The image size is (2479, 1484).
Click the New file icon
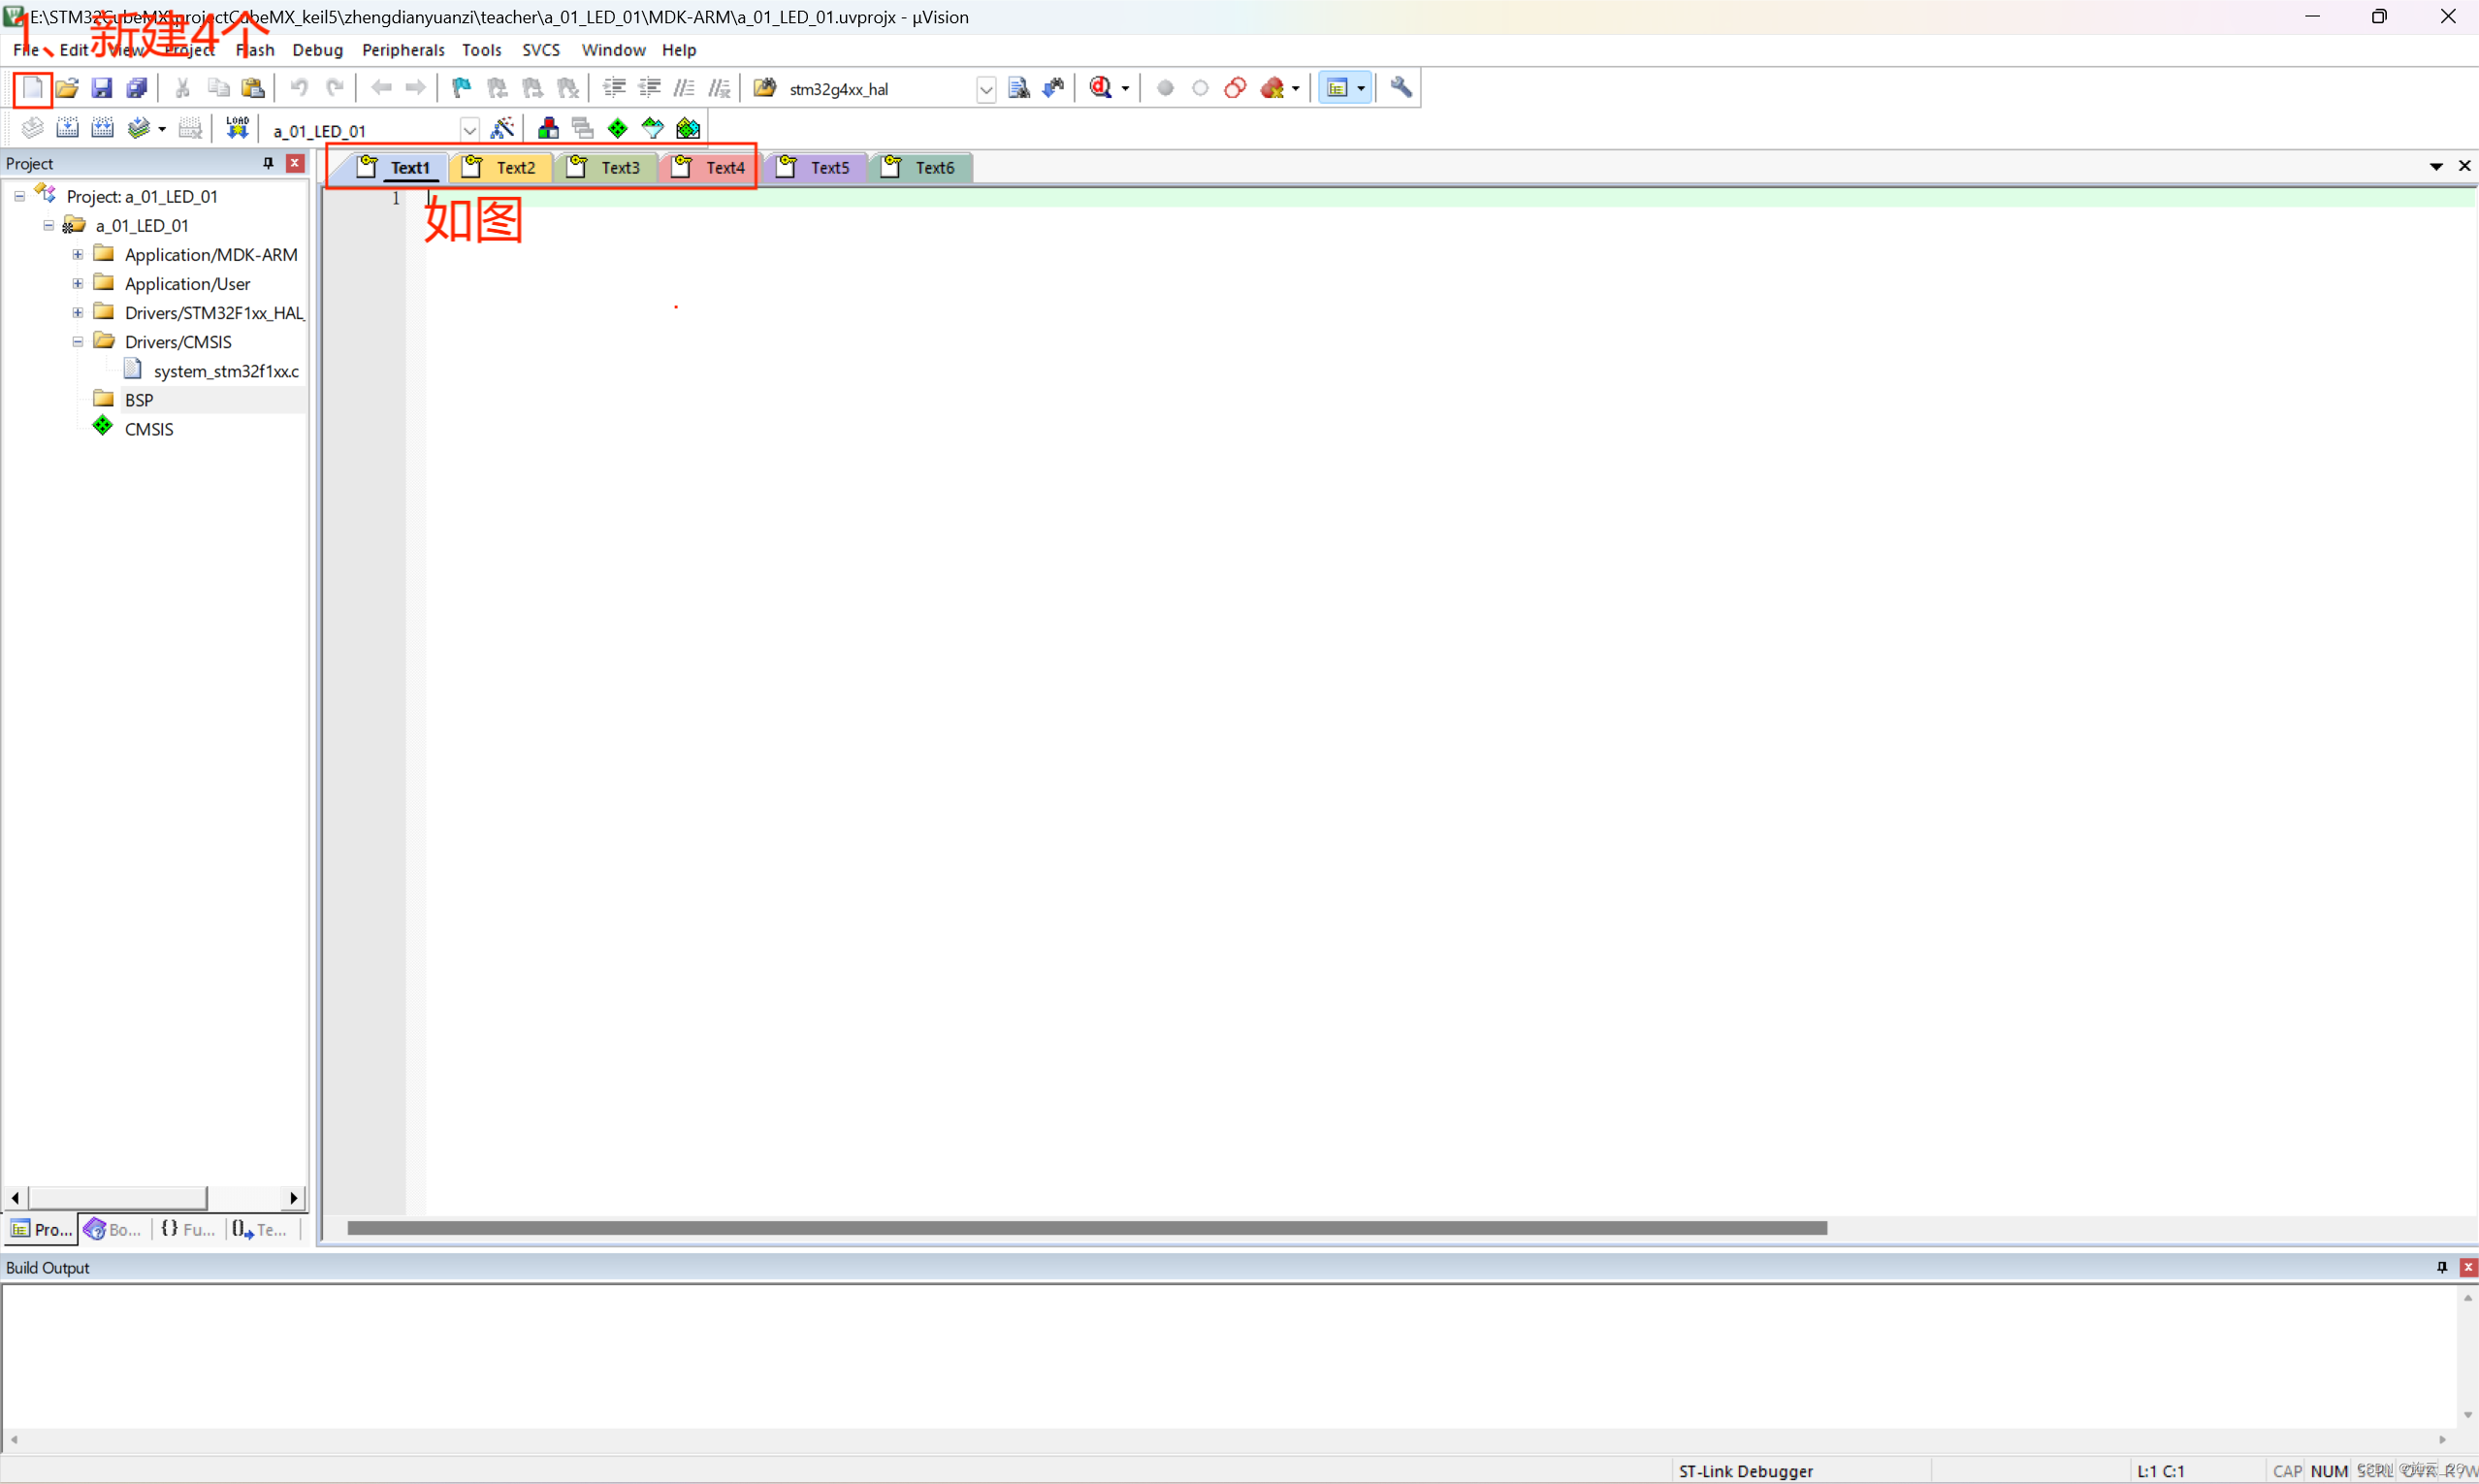pyautogui.click(x=32, y=88)
